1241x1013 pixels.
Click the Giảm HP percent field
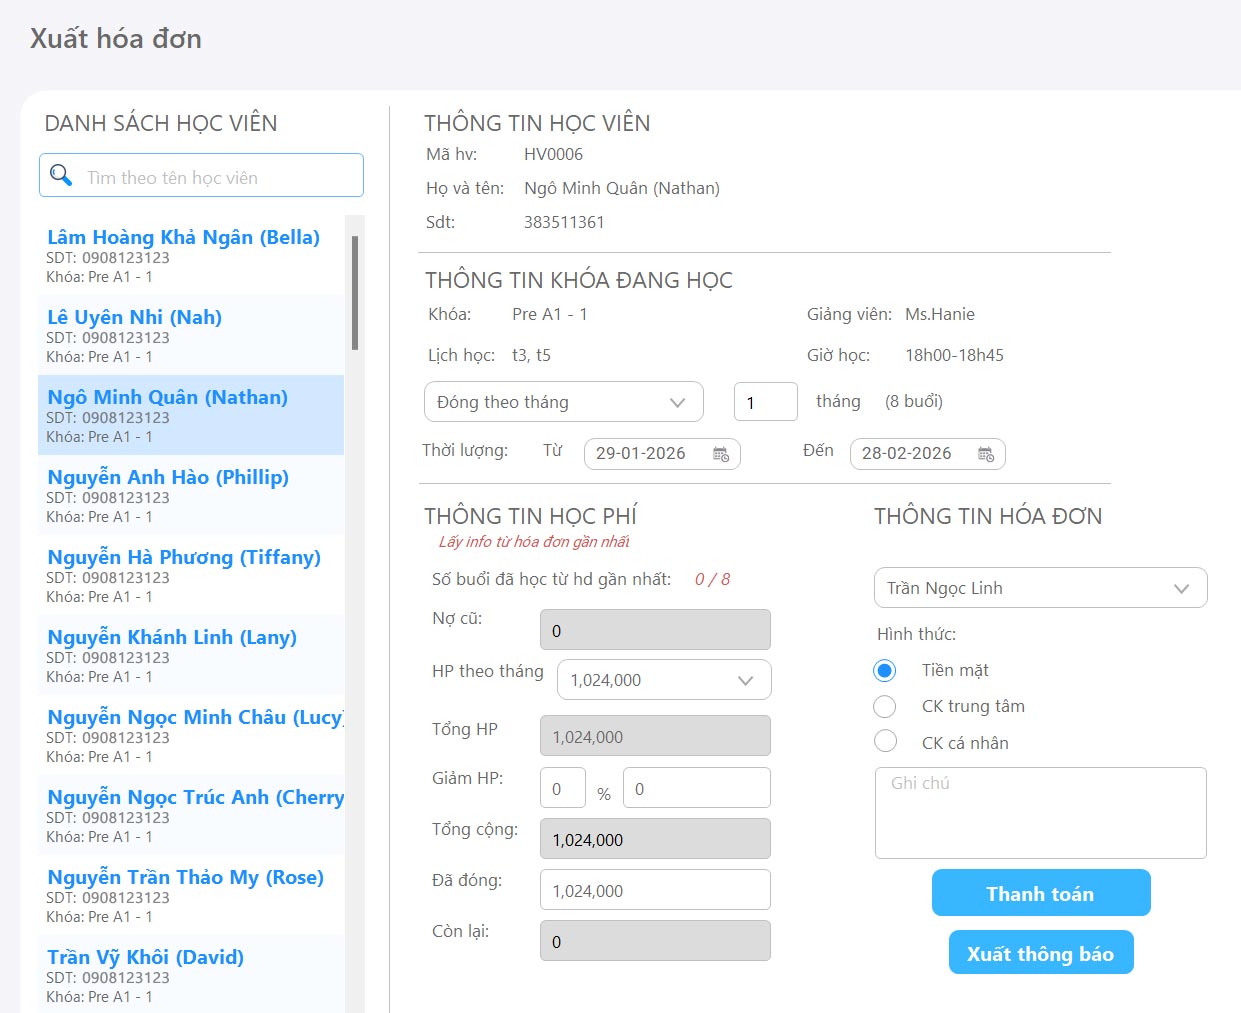click(562, 788)
